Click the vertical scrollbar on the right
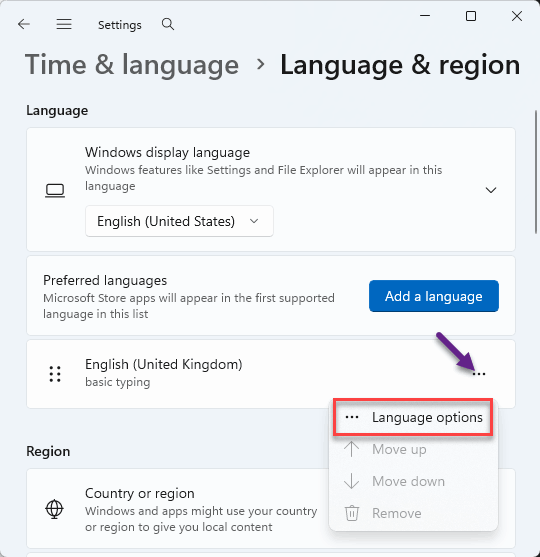The width and height of the screenshot is (540, 557). [x=536, y=172]
